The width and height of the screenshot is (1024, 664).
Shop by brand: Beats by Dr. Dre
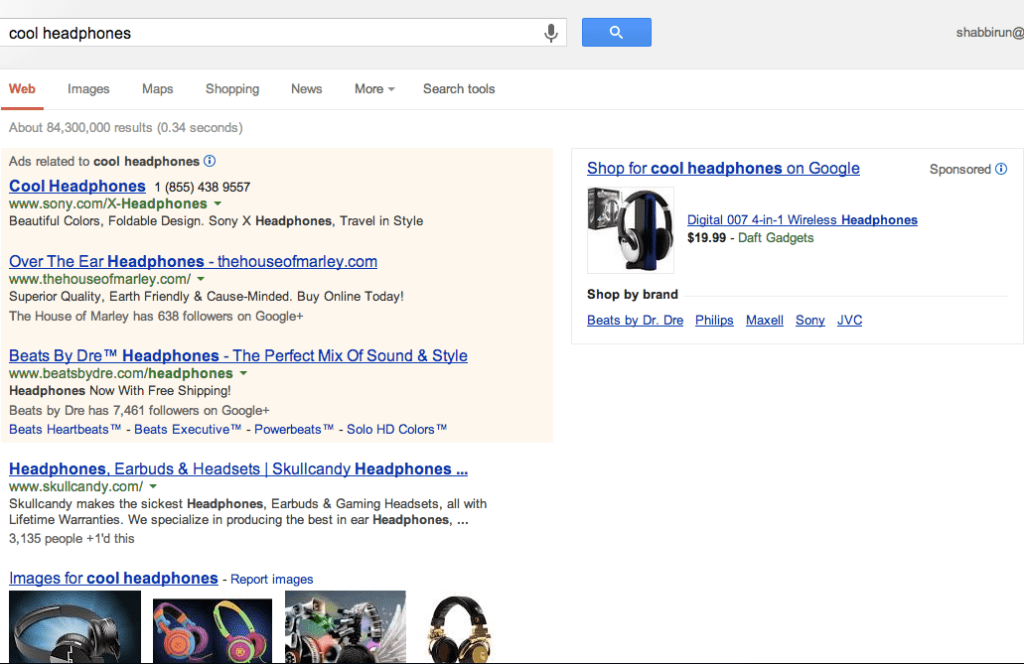635,321
